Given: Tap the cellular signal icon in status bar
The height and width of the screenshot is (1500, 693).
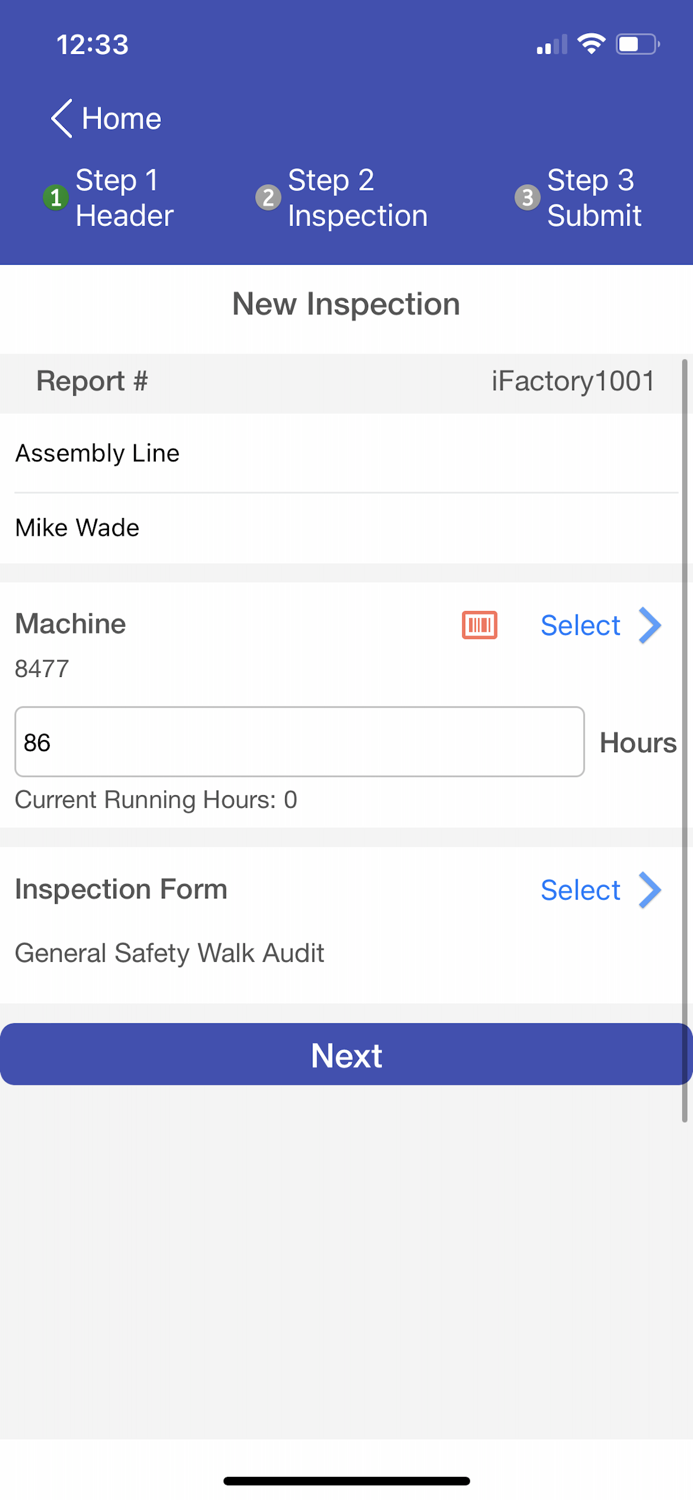Looking at the screenshot, I should click(x=549, y=44).
